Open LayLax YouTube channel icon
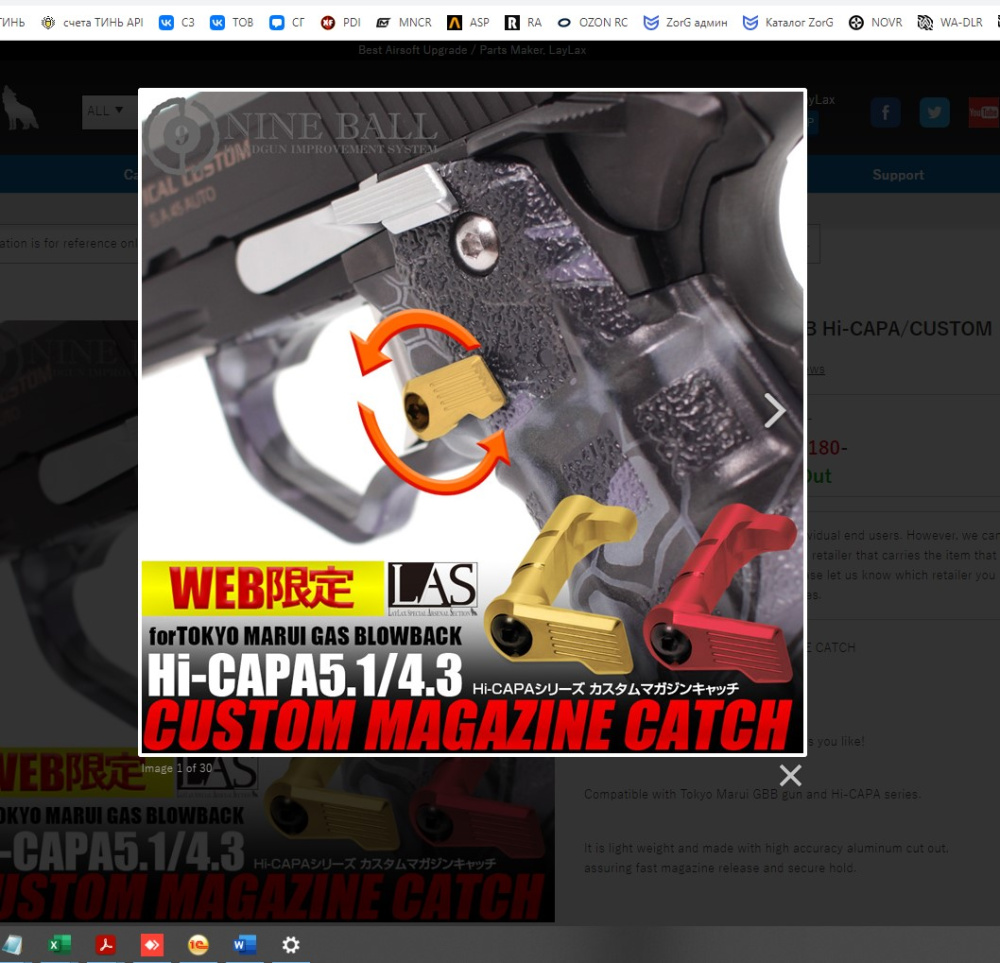Screen dimensions: 1000x963 click(x=984, y=113)
